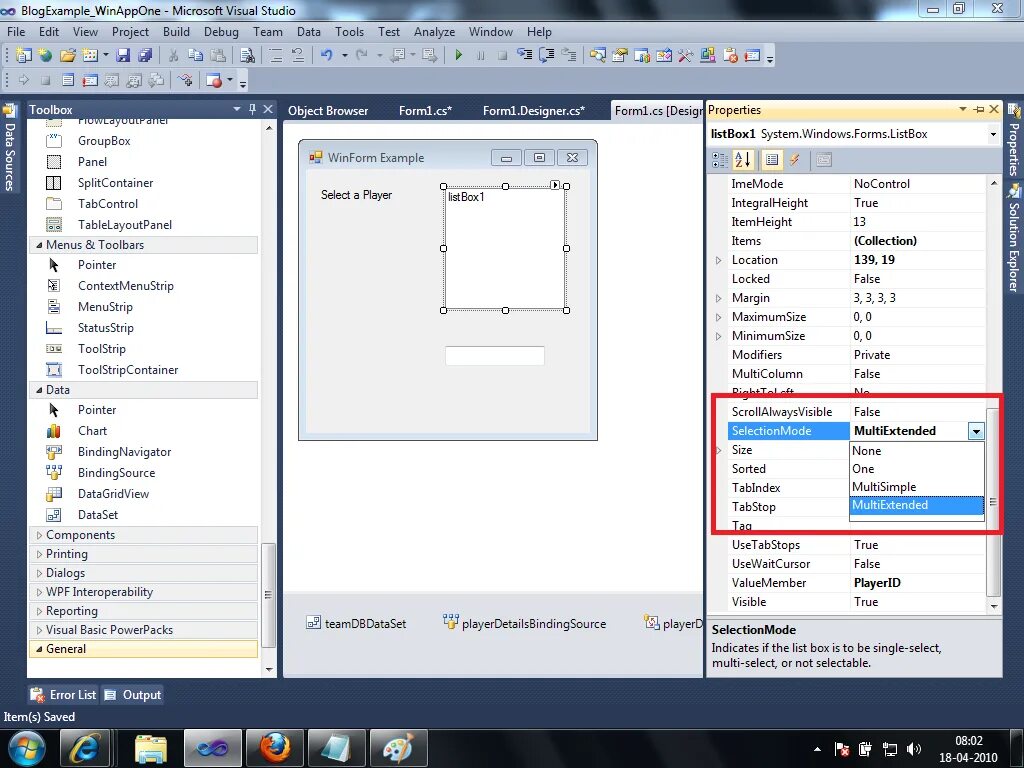
Task: Open Paint from the taskbar
Action: (399, 748)
